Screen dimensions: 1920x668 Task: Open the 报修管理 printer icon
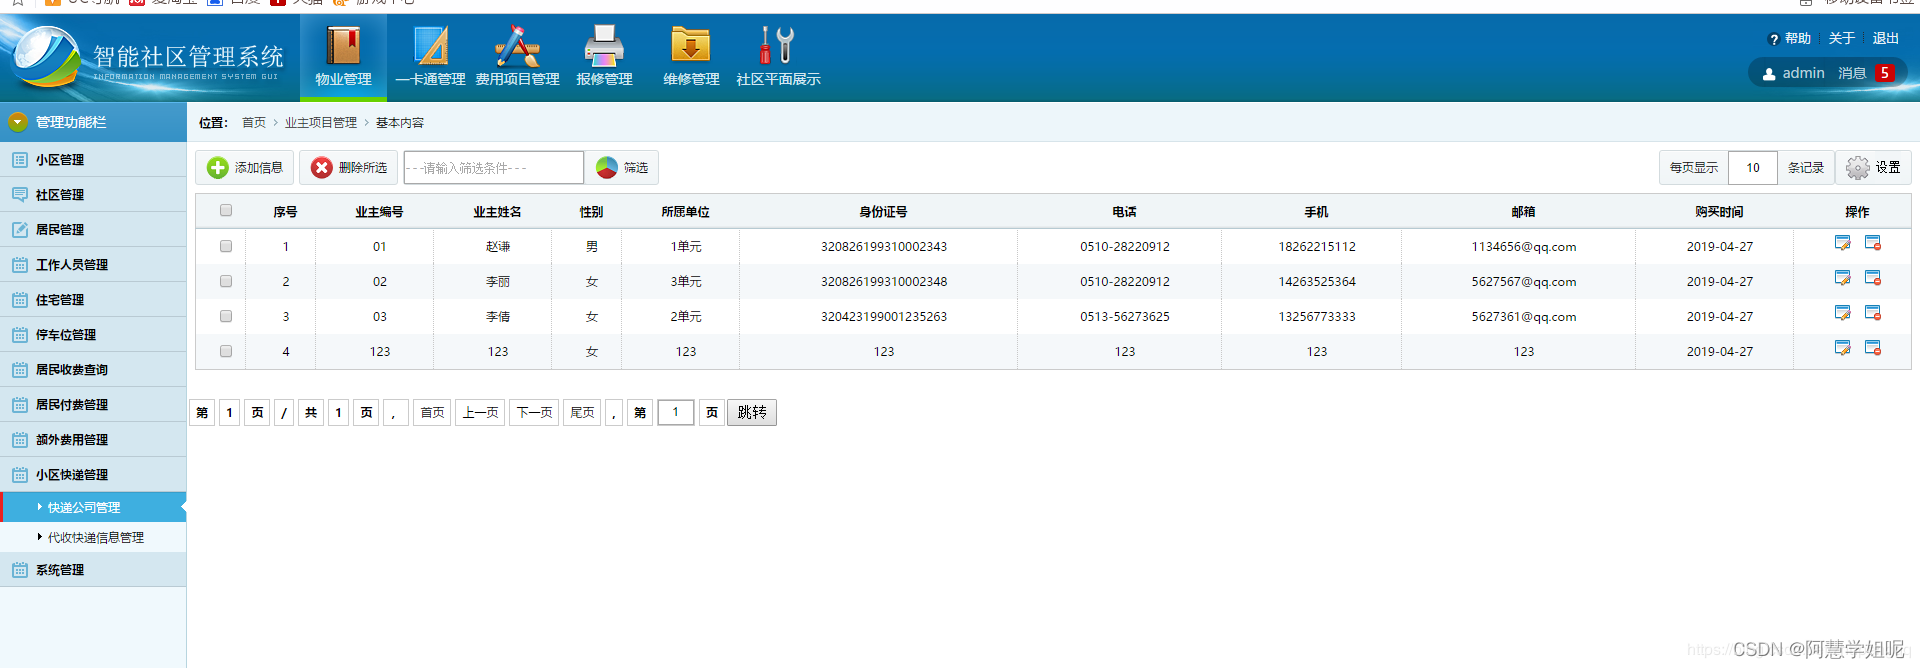pos(604,46)
